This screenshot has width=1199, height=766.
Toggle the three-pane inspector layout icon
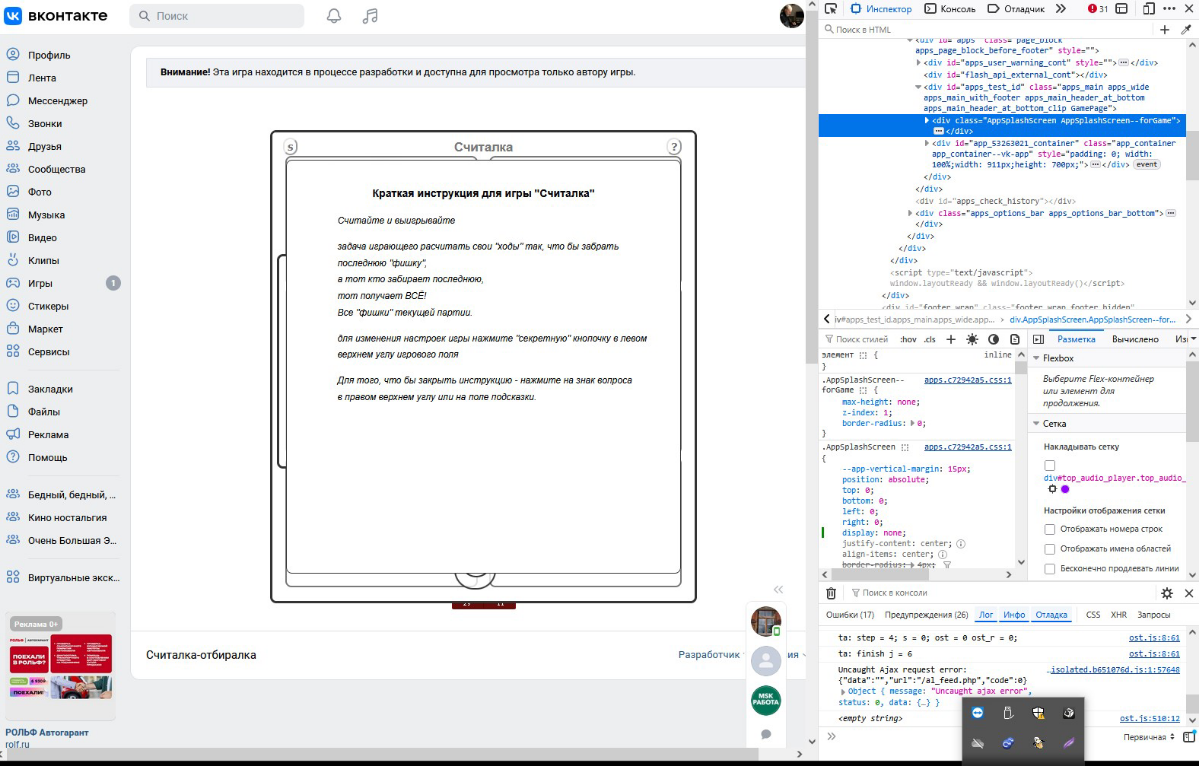(1038, 339)
